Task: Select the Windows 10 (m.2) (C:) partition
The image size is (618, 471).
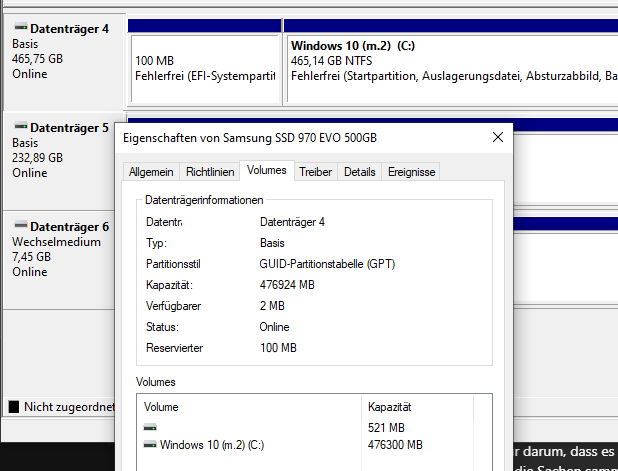Action: tap(452, 69)
